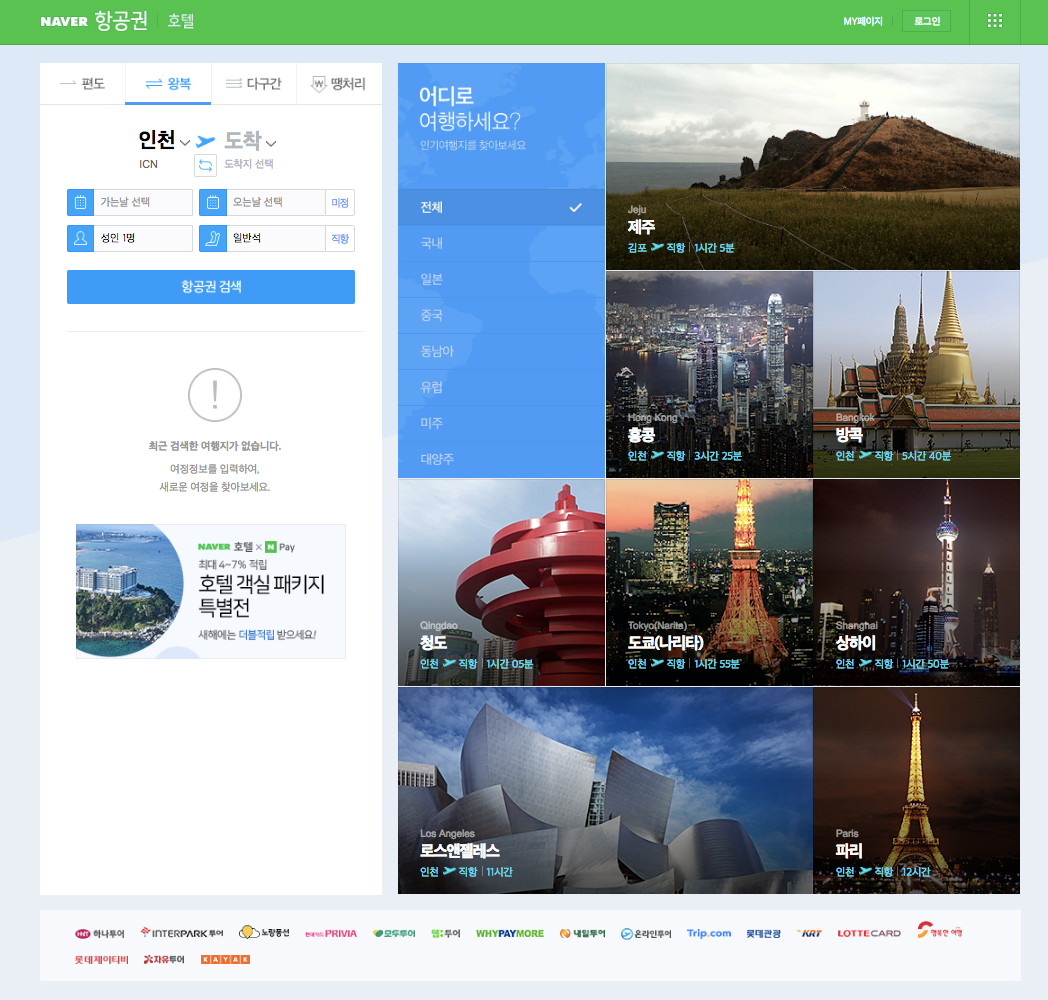The height and width of the screenshot is (1000, 1048).
Task: Switch to the 편도 one-way tab
Action: 82,83
